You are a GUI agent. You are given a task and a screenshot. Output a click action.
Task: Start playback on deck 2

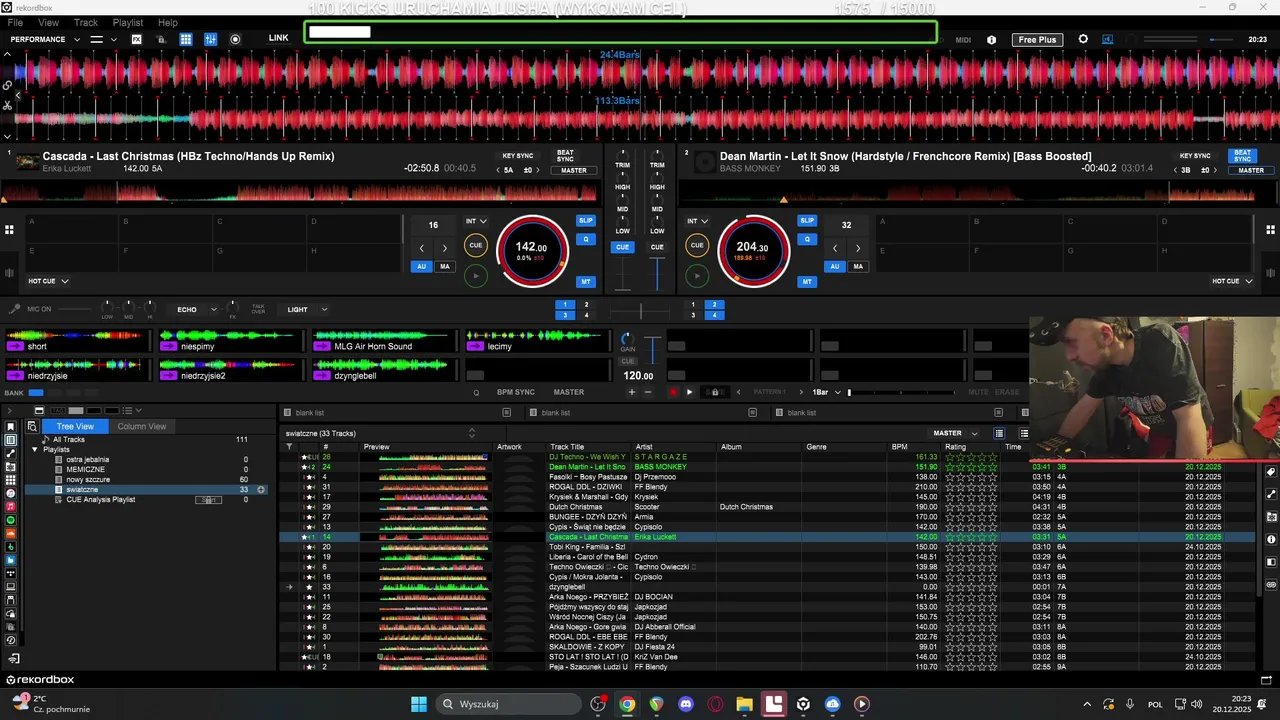click(697, 275)
